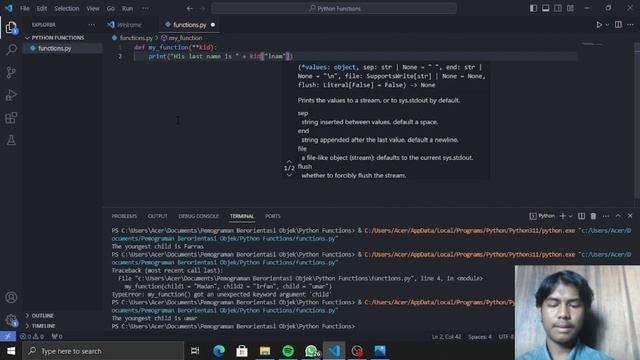Click the Ln 2, Col 42 status item
The height and width of the screenshot is (360, 640).
click(x=446, y=337)
